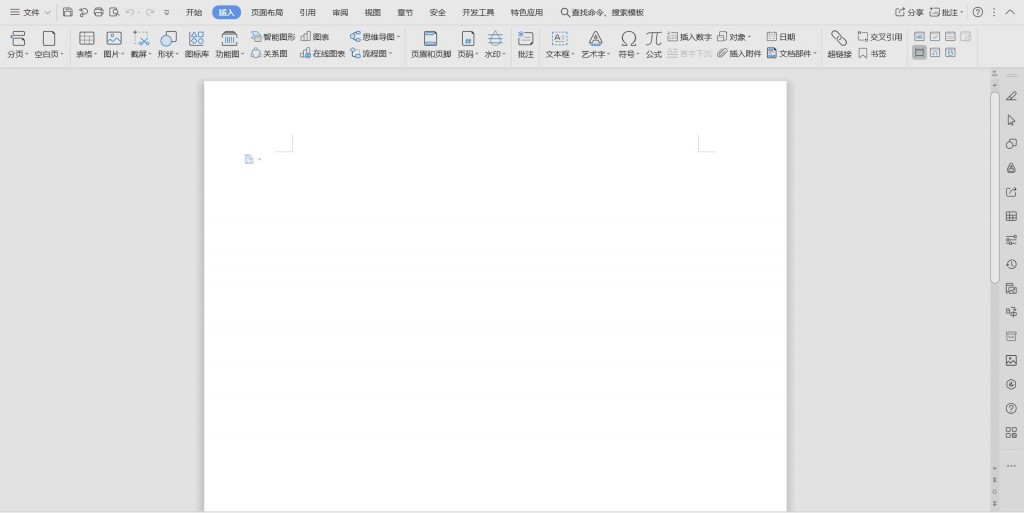The width and height of the screenshot is (1024, 513).
Task: Expand the 对象 object dropdown
Action: pos(734,37)
